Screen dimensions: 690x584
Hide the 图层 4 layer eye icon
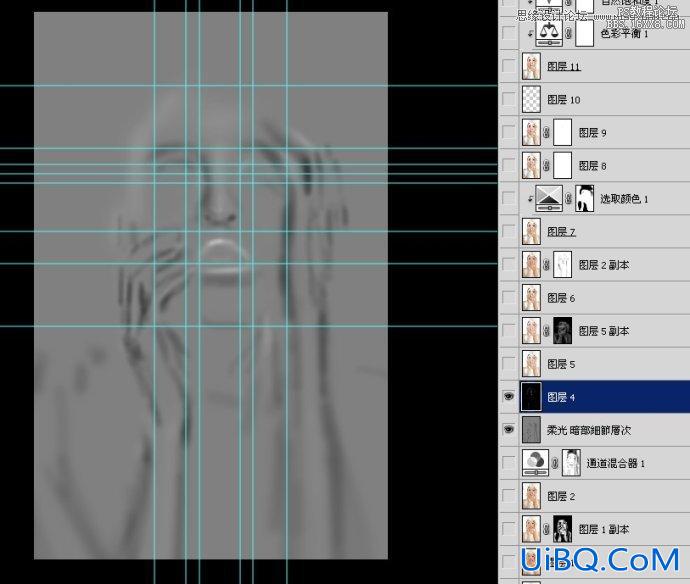click(x=508, y=397)
